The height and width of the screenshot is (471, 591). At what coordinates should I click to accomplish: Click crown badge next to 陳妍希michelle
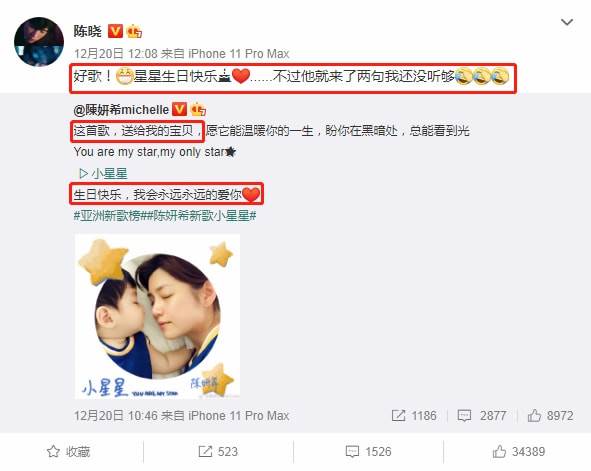click(199, 110)
